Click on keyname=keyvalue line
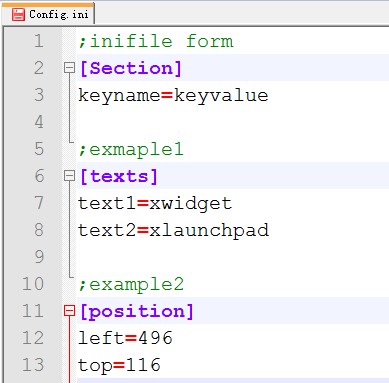The width and height of the screenshot is (389, 383). 173,96
